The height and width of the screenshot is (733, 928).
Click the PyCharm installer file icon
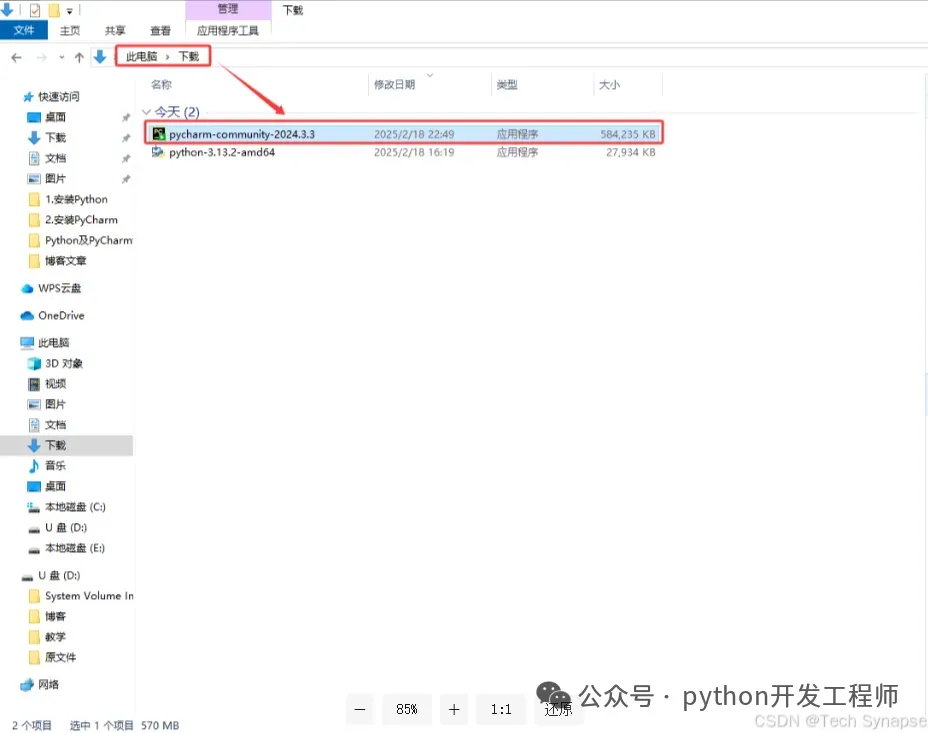[x=159, y=134]
